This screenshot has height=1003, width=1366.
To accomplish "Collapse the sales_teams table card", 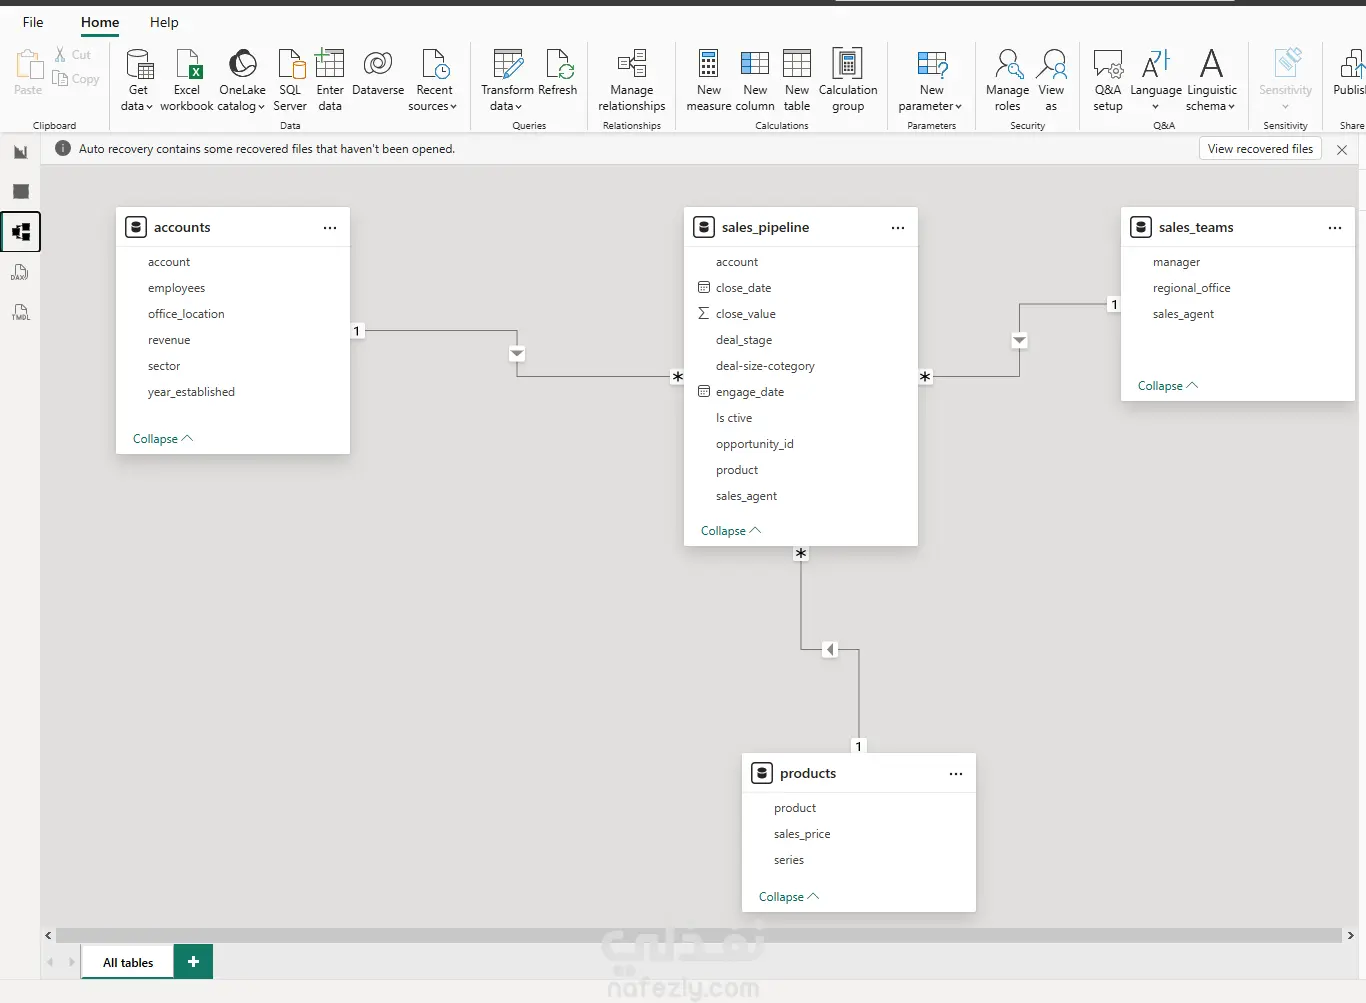I will click(x=1168, y=386).
